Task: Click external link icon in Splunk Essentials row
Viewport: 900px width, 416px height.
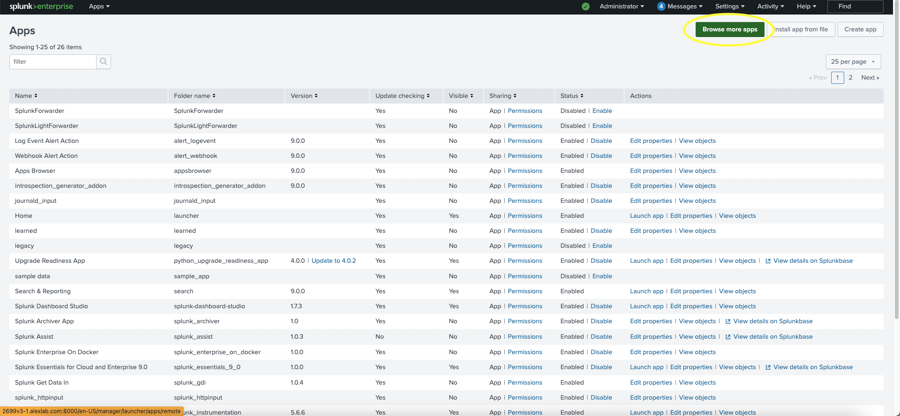Action: click(x=767, y=367)
